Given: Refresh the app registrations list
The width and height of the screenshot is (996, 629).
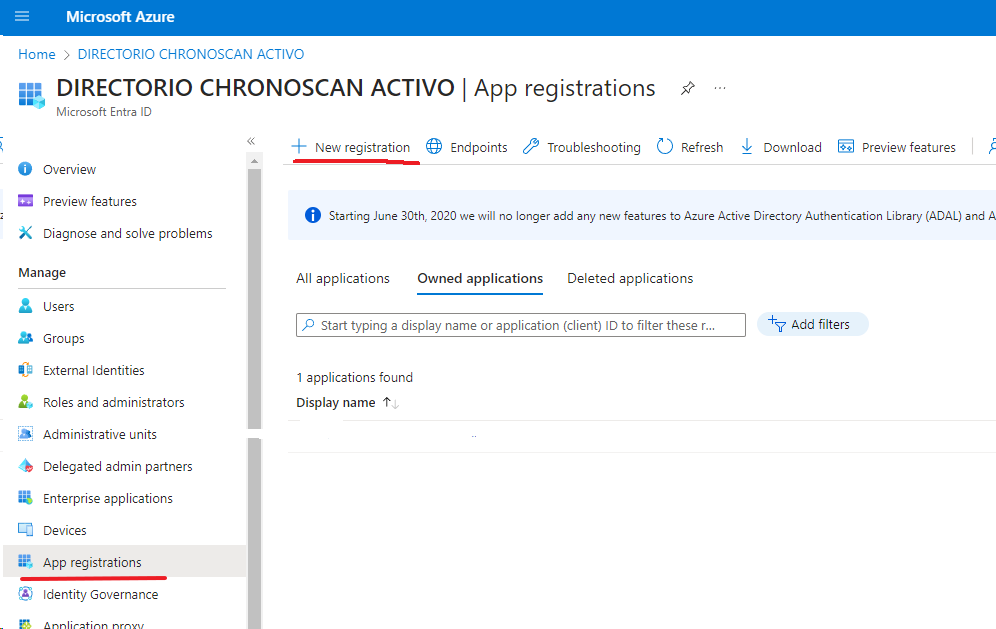Looking at the screenshot, I should pyautogui.click(x=690, y=147).
